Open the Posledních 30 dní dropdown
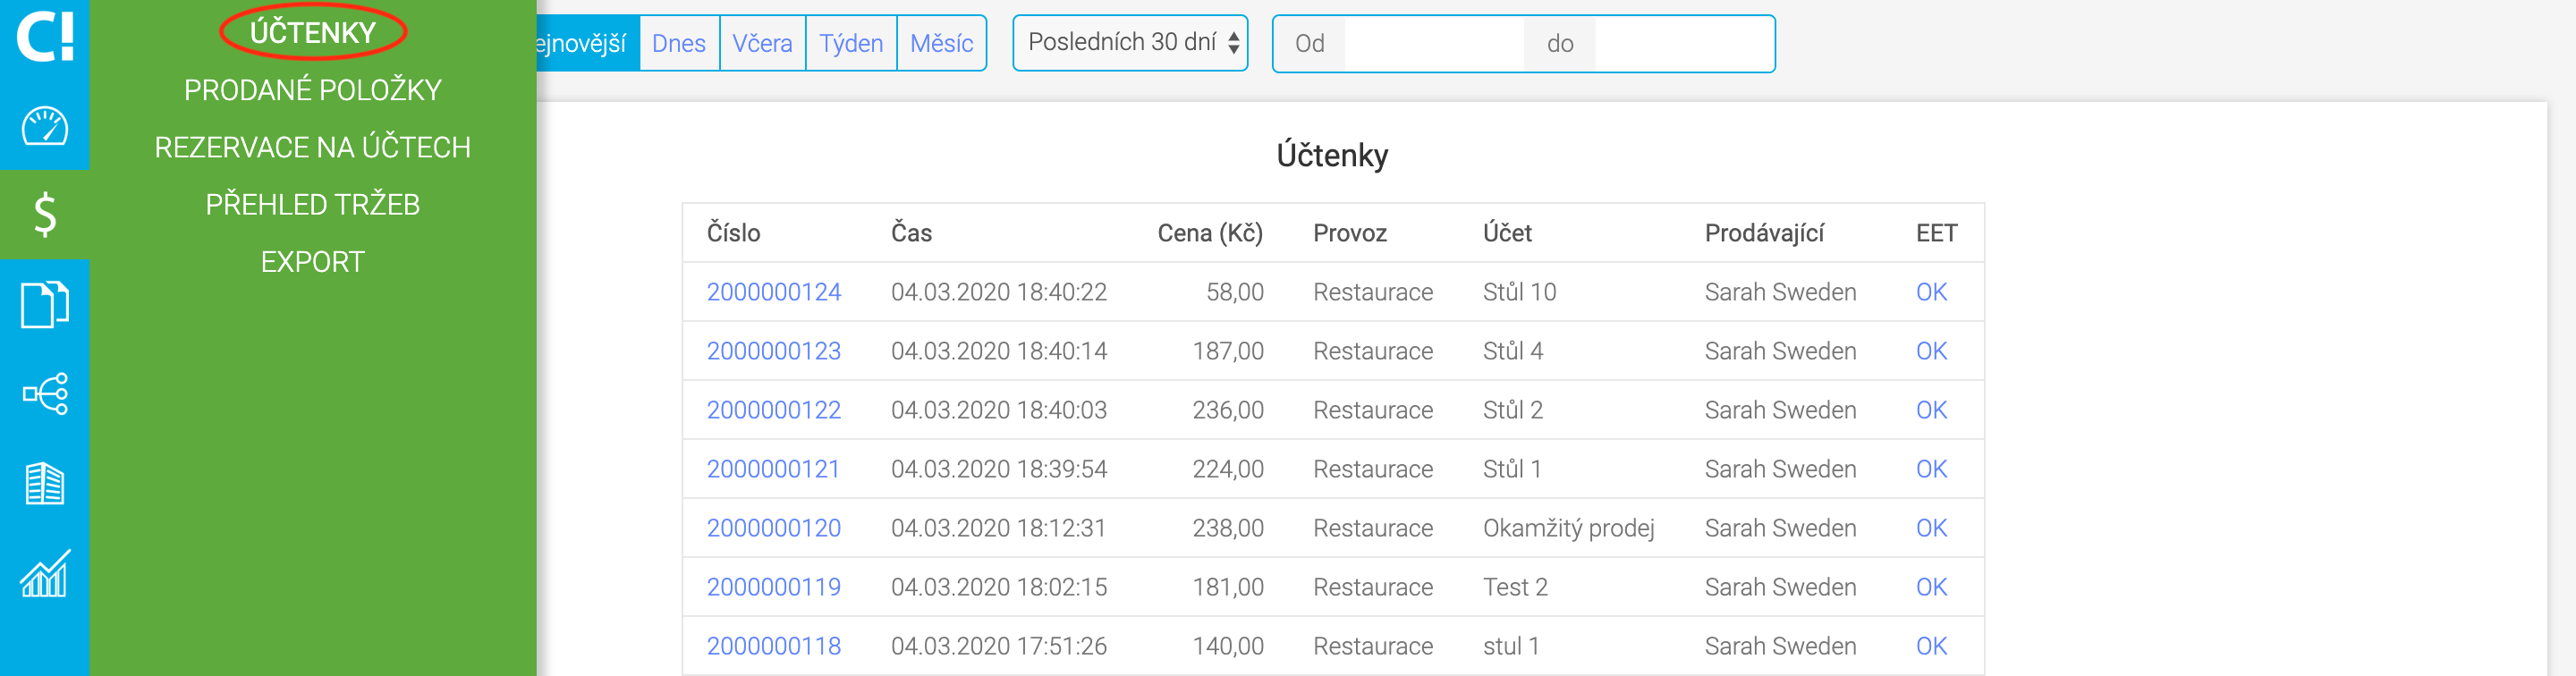 (1130, 43)
